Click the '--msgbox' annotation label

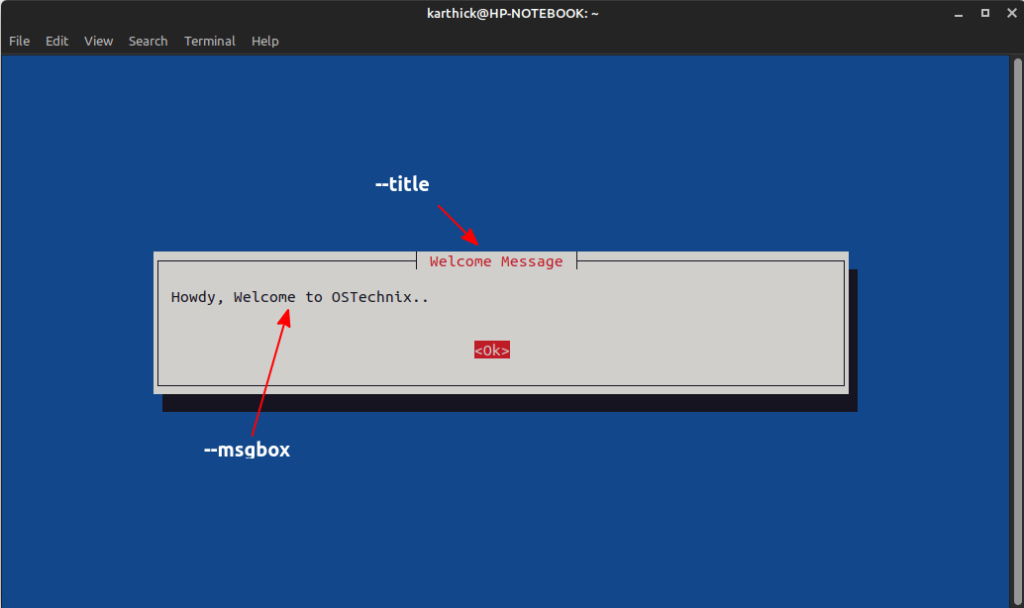pos(247,450)
